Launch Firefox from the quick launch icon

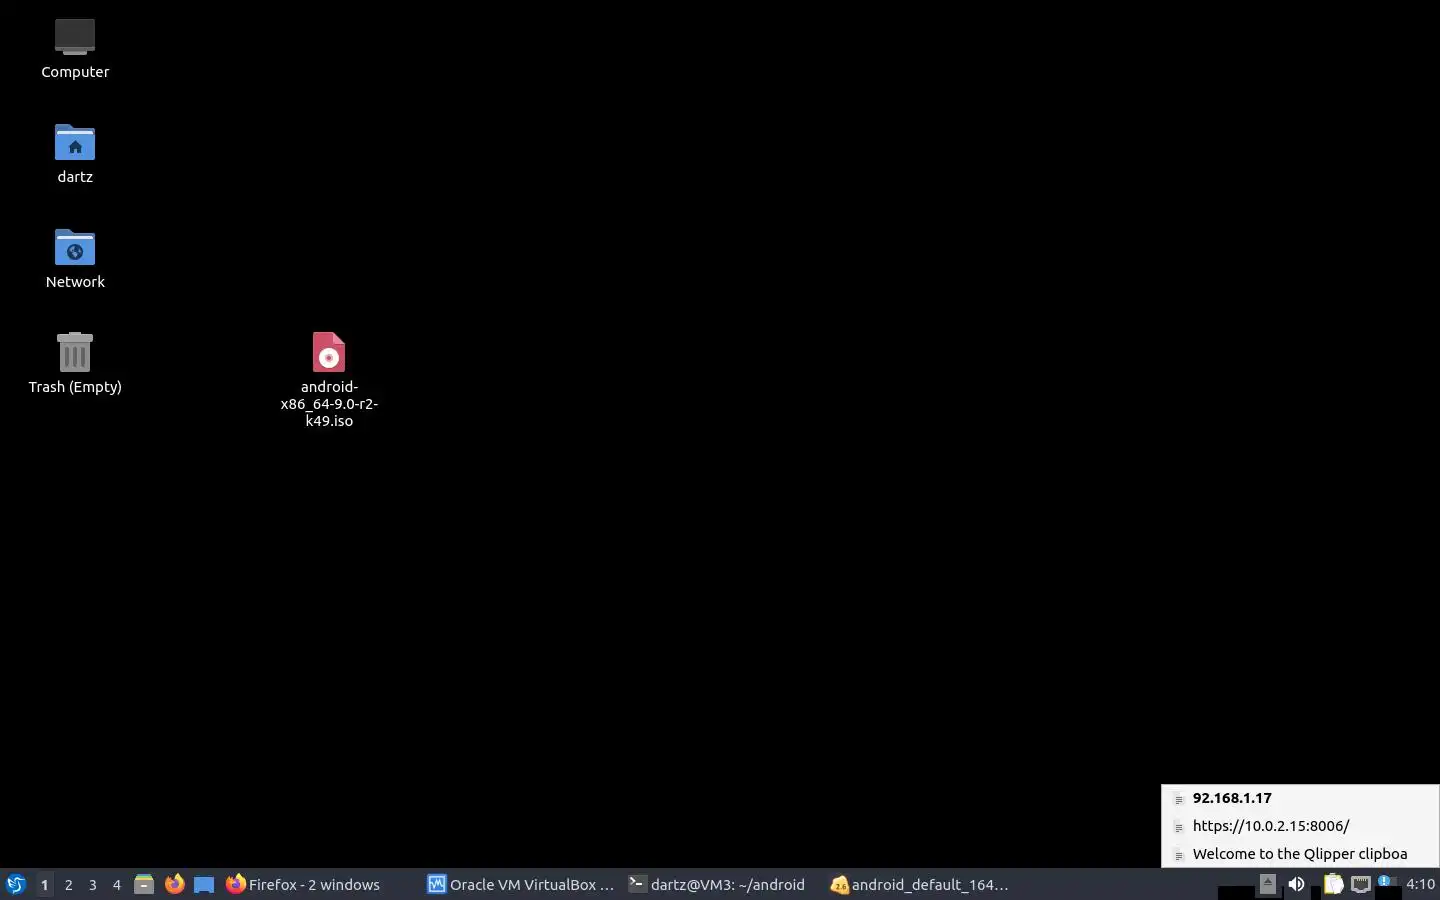[174, 884]
